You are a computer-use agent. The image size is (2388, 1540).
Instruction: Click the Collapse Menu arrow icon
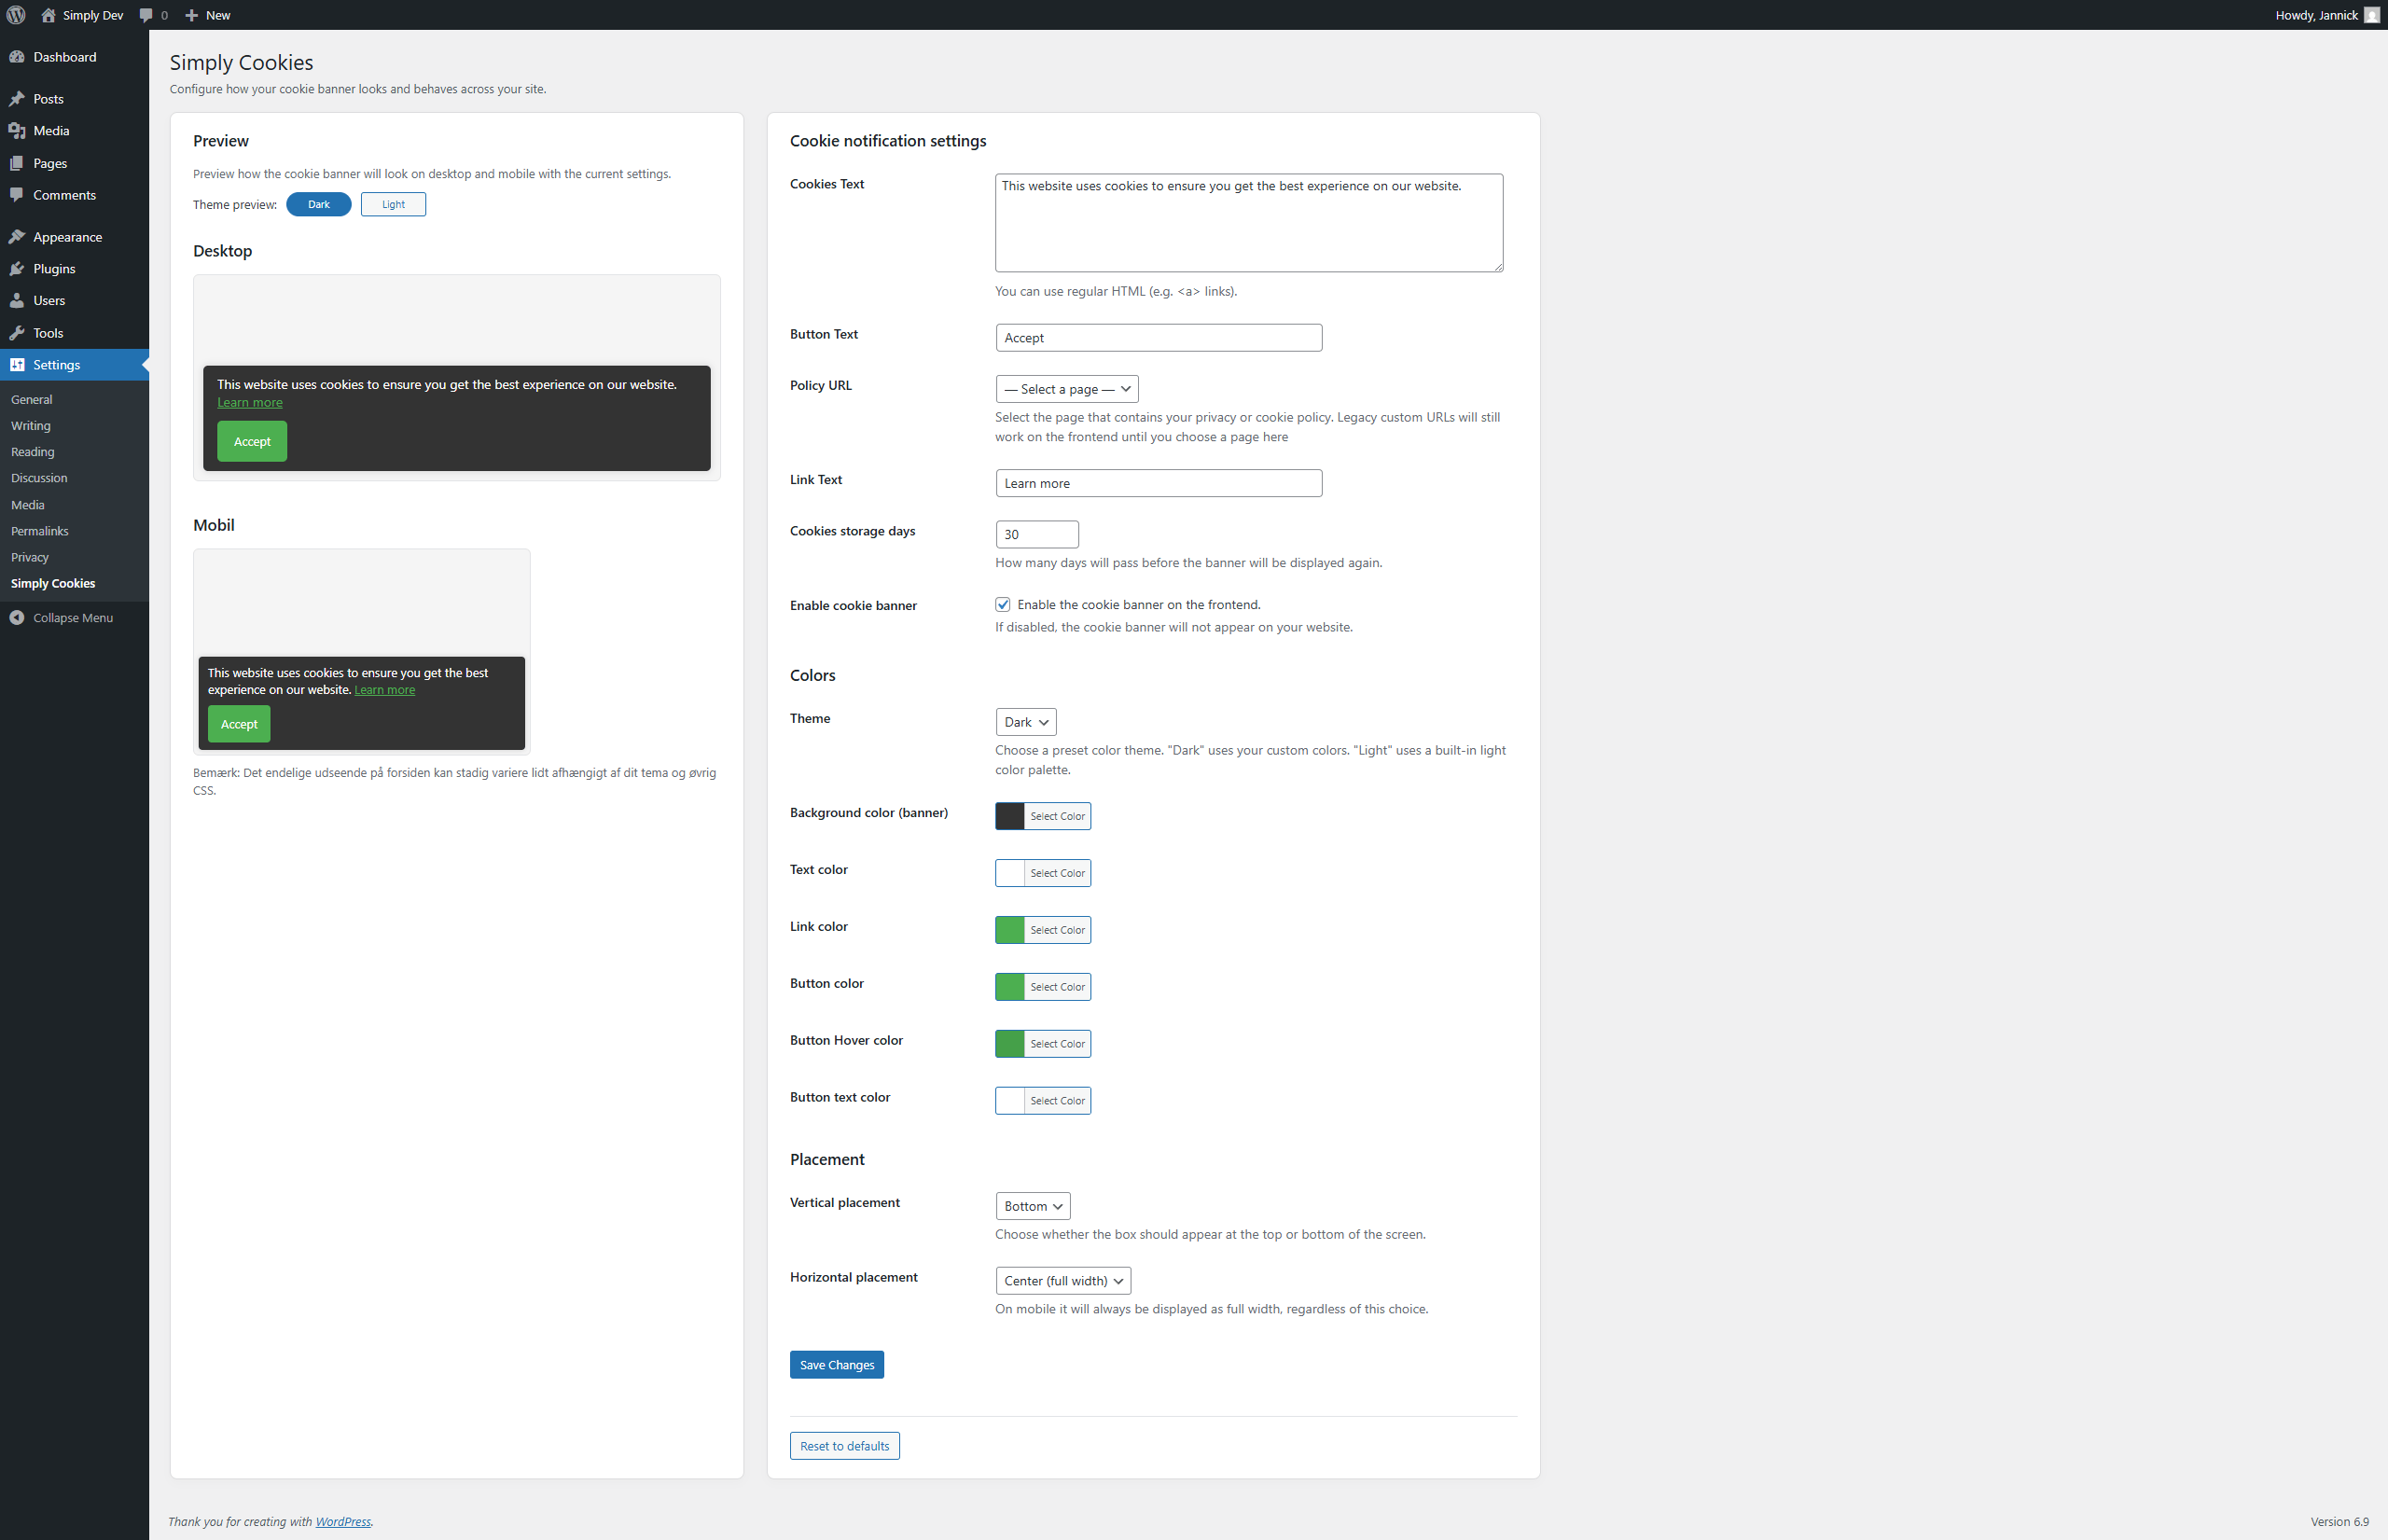(17, 618)
